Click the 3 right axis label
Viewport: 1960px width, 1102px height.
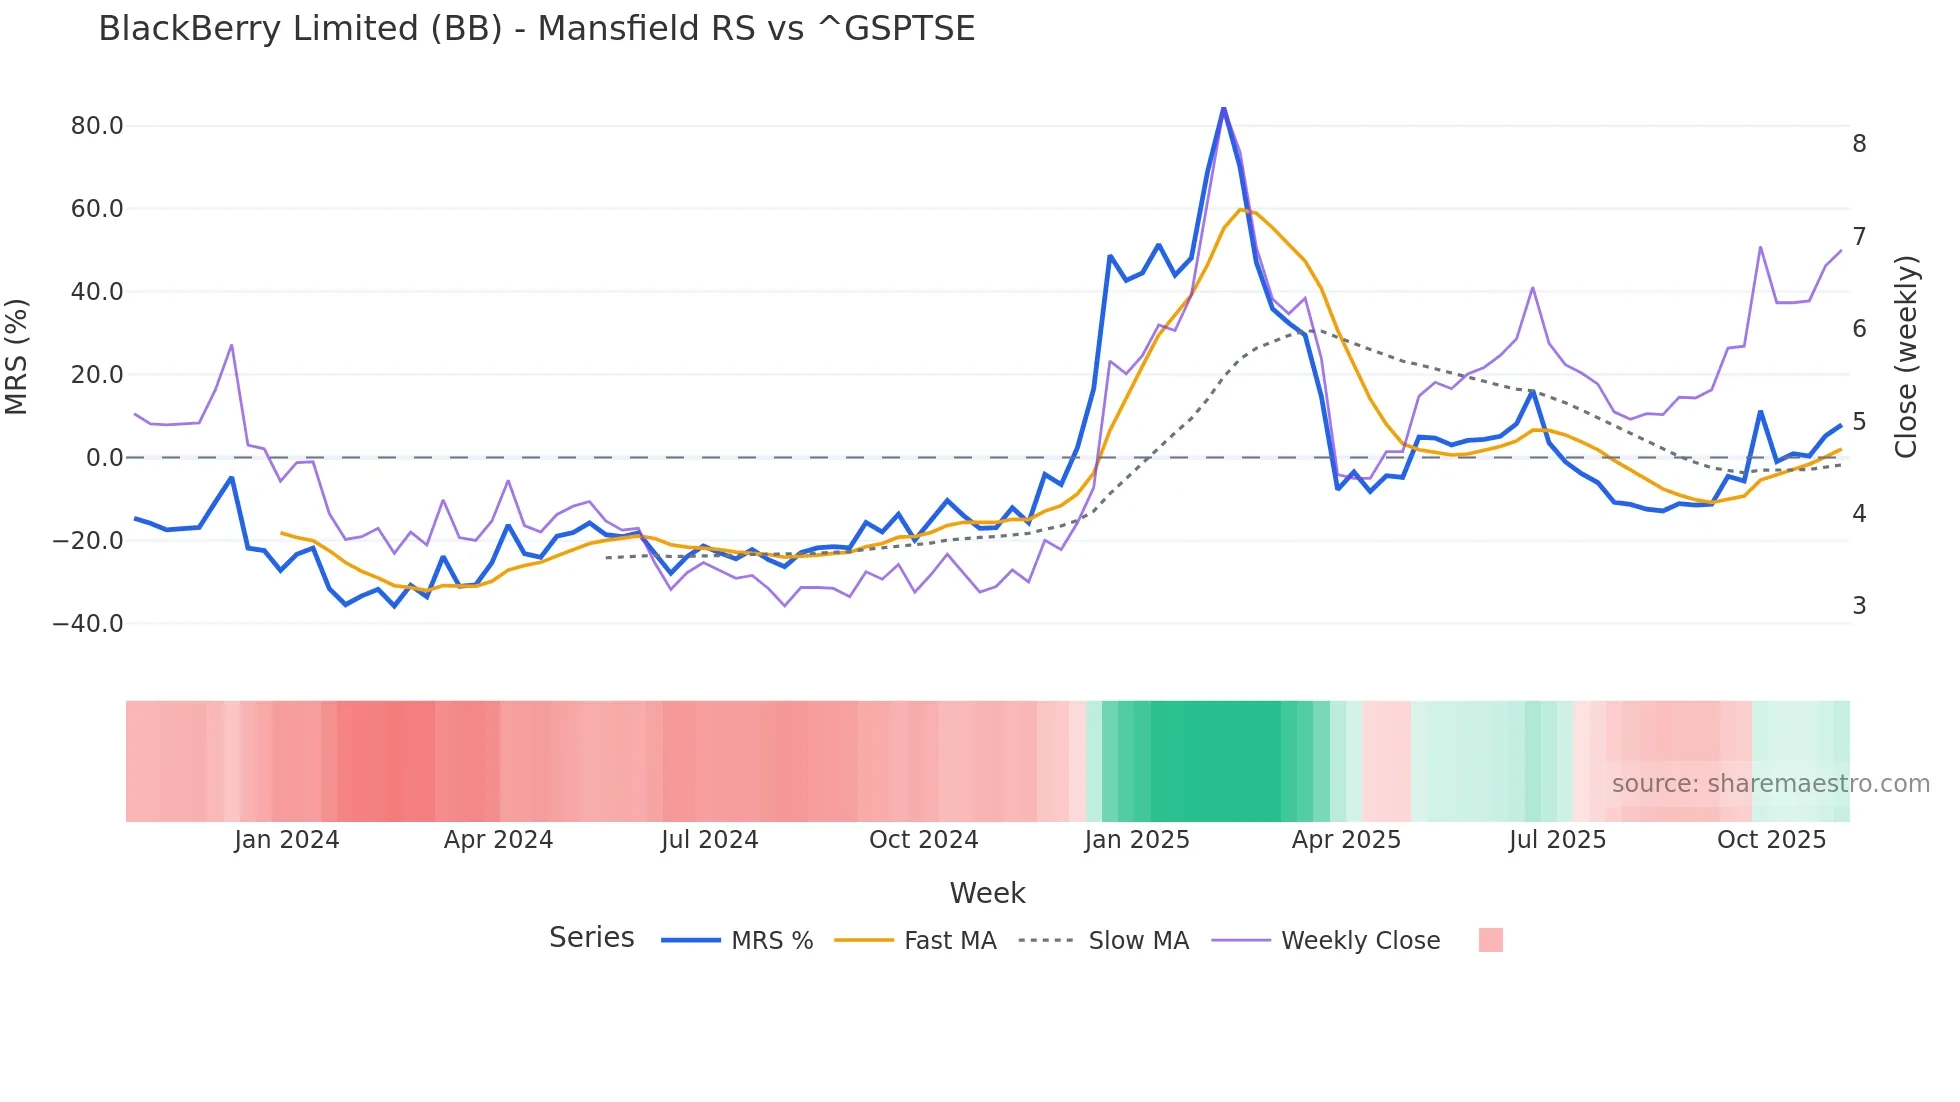[1859, 606]
